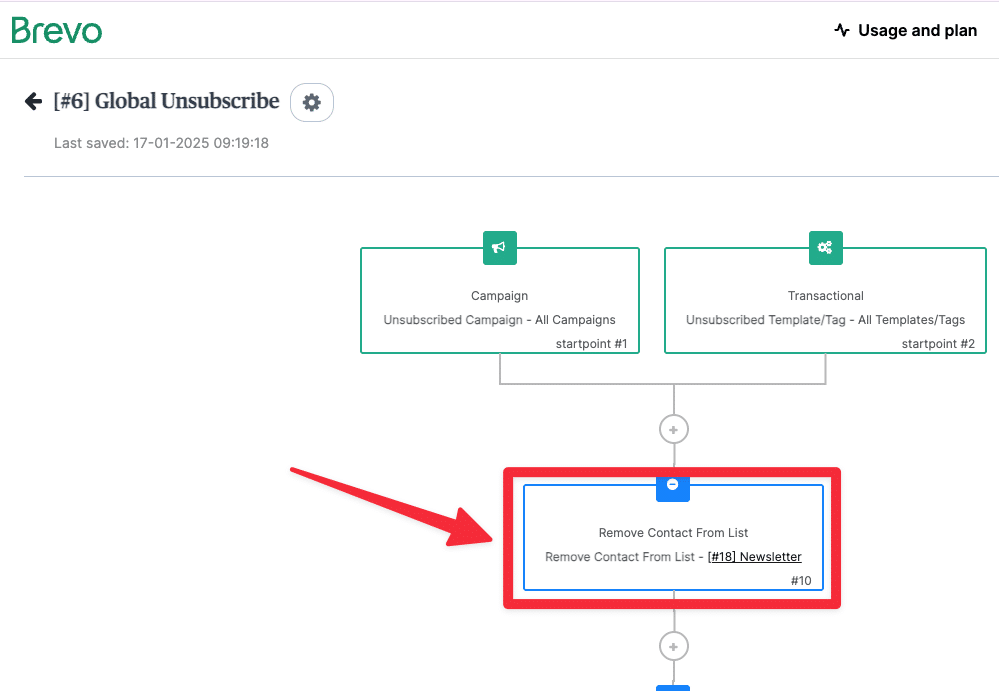Select the Transactional startpoint #2 box
This screenshot has height=691, width=999.
click(826, 301)
